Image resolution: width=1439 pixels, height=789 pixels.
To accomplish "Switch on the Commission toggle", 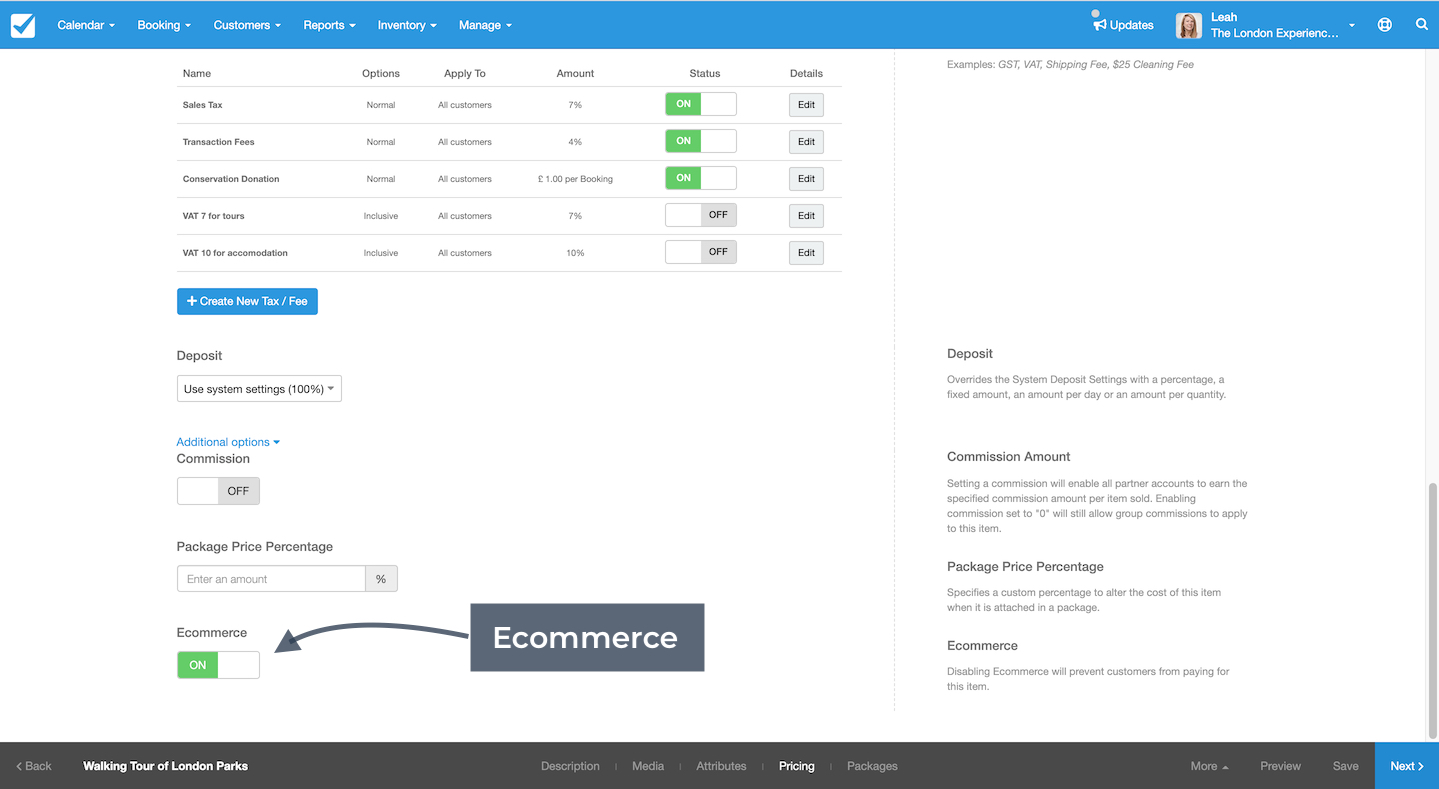I will click(218, 491).
